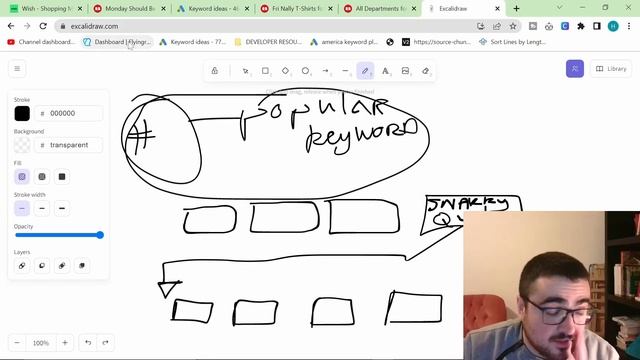Toggle the browser side panel icon
The image size is (640, 360).
597,26
